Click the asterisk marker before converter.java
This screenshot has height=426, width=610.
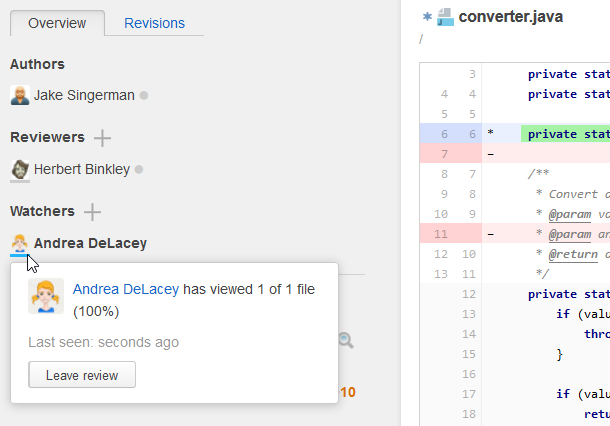[426, 17]
